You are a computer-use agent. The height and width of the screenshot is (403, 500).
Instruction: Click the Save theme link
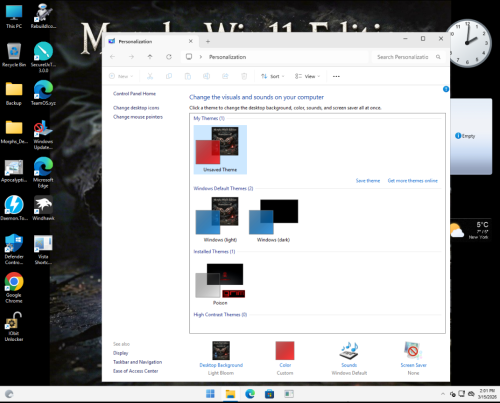(x=368, y=181)
